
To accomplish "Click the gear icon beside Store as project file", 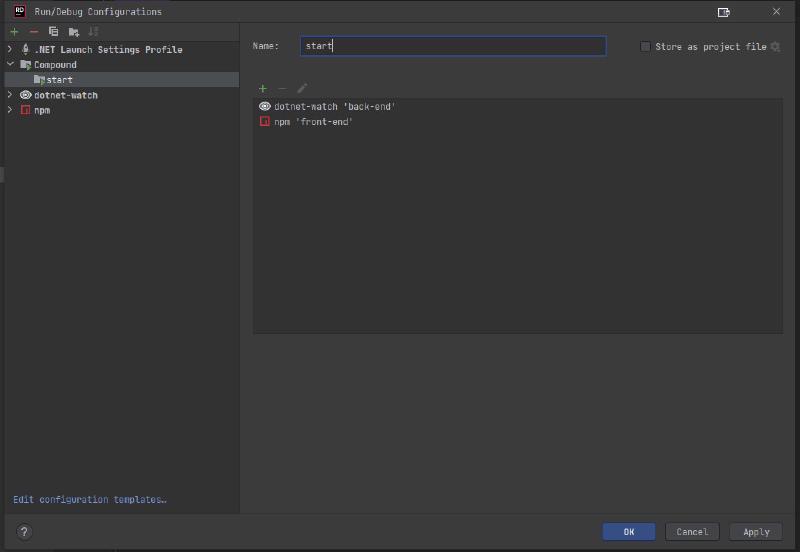I will pyautogui.click(x=774, y=47).
